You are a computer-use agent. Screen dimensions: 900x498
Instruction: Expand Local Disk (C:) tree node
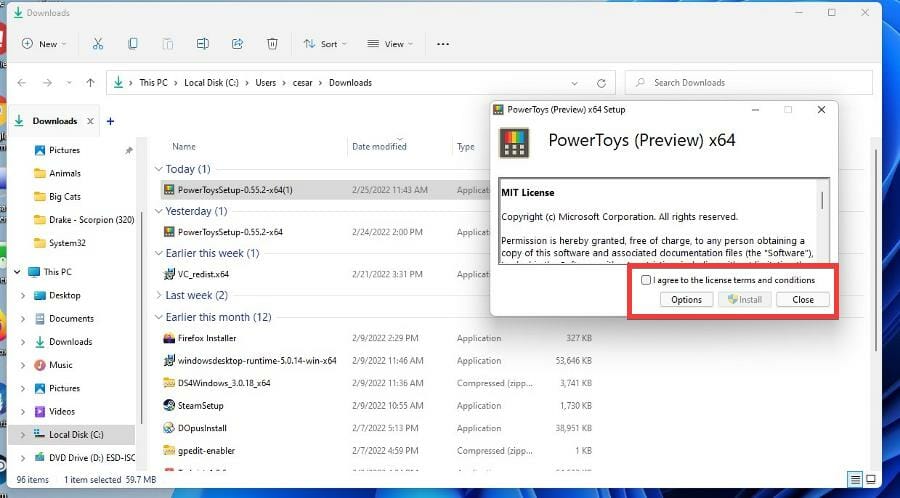point(23,435)
